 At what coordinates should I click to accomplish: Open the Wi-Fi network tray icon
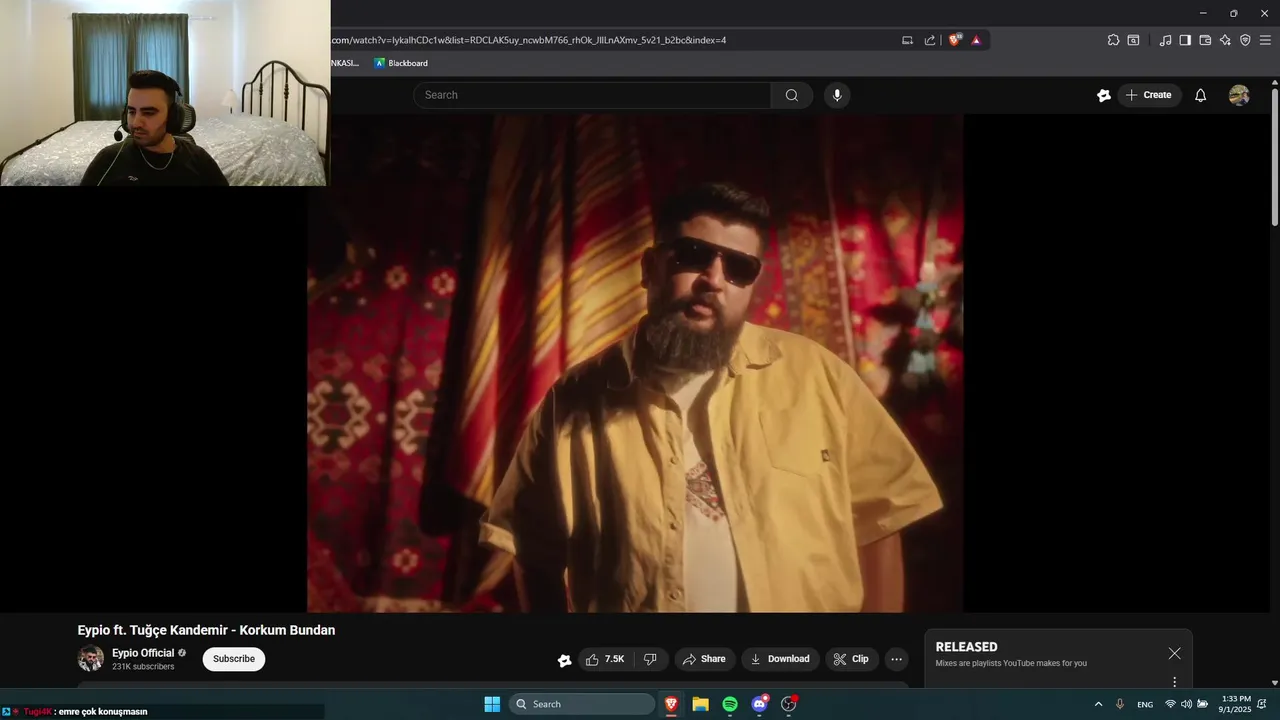click(1170, 704)
